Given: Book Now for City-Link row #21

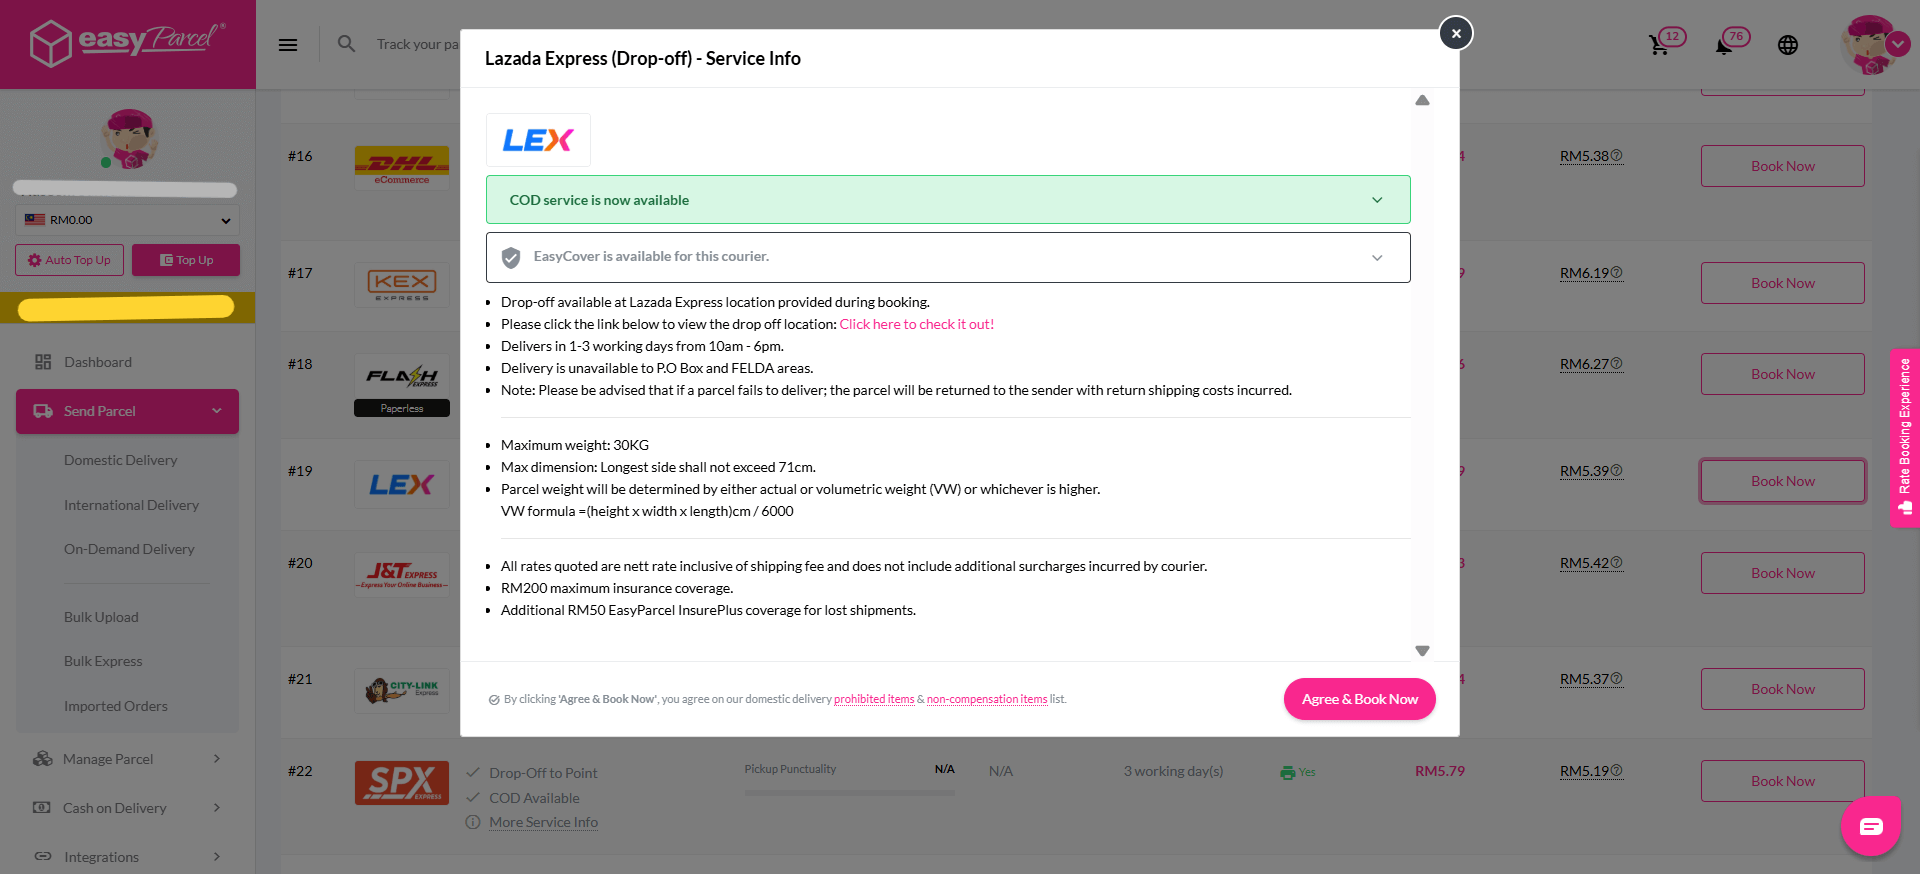Looking at the screenshot, I should 1783,689.
